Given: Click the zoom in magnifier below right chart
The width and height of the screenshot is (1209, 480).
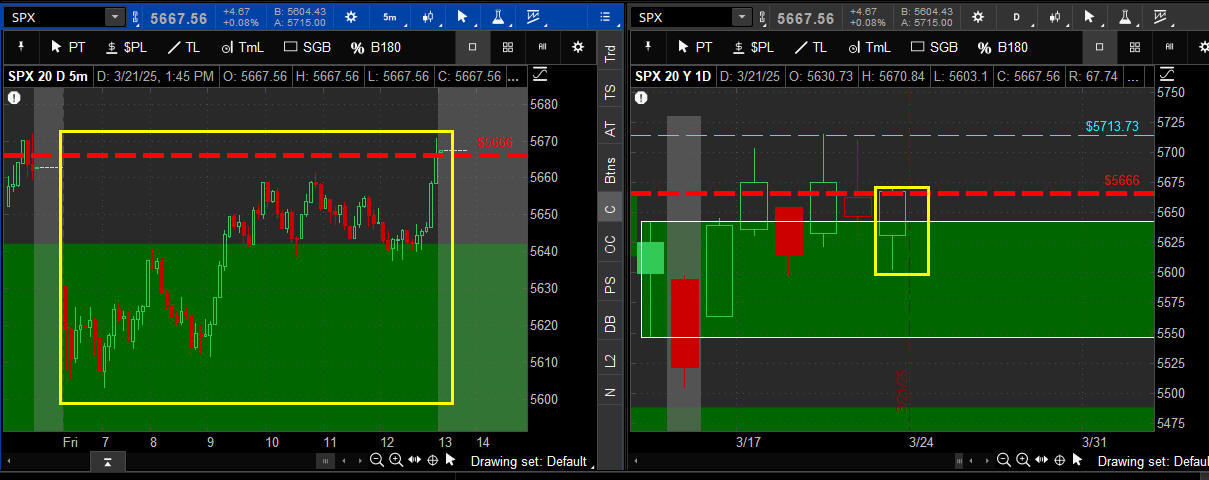Looking at the screenshot, I should point(1021,460).
